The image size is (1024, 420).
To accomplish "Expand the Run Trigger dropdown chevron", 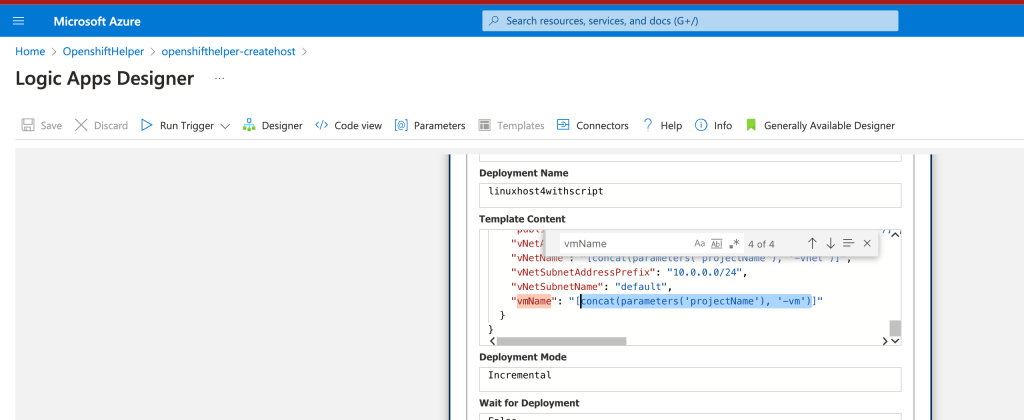I will (x=225, y=126).
